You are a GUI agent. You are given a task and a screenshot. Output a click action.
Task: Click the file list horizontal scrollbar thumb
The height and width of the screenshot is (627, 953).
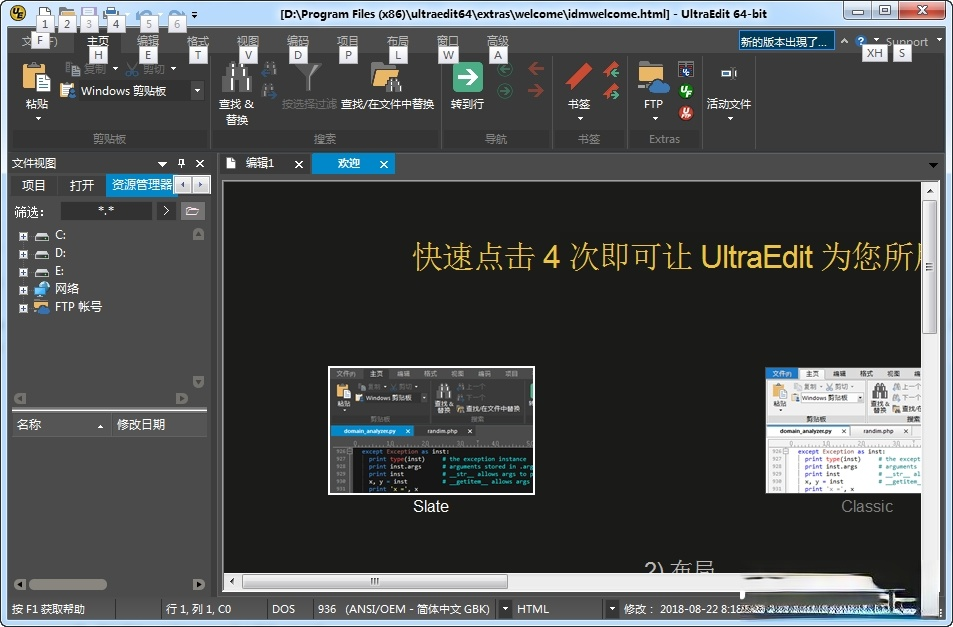pyautogui.click(x=68, y=584)
